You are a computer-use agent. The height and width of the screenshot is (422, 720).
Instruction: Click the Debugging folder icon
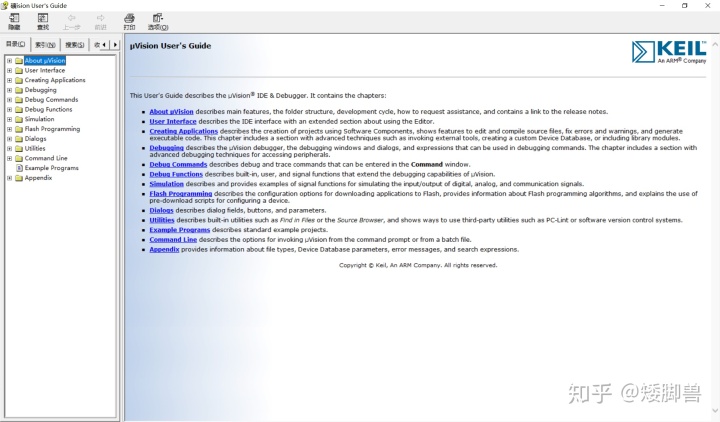coord(19,90)
